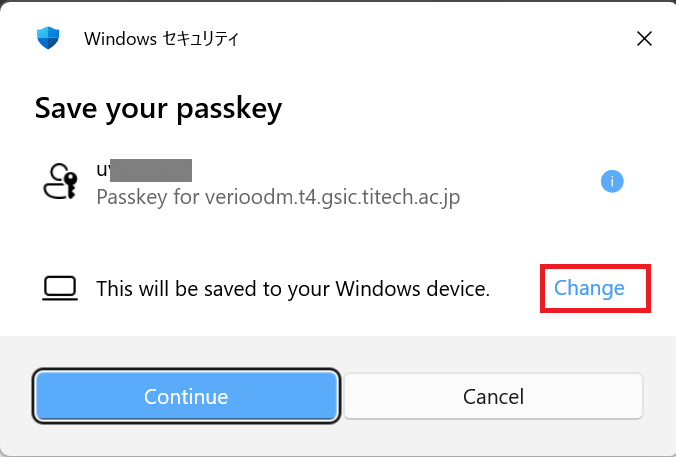Click 'This will be saved to your Windows device'
This screenshot has width=676, height=457.
point(292,289)
